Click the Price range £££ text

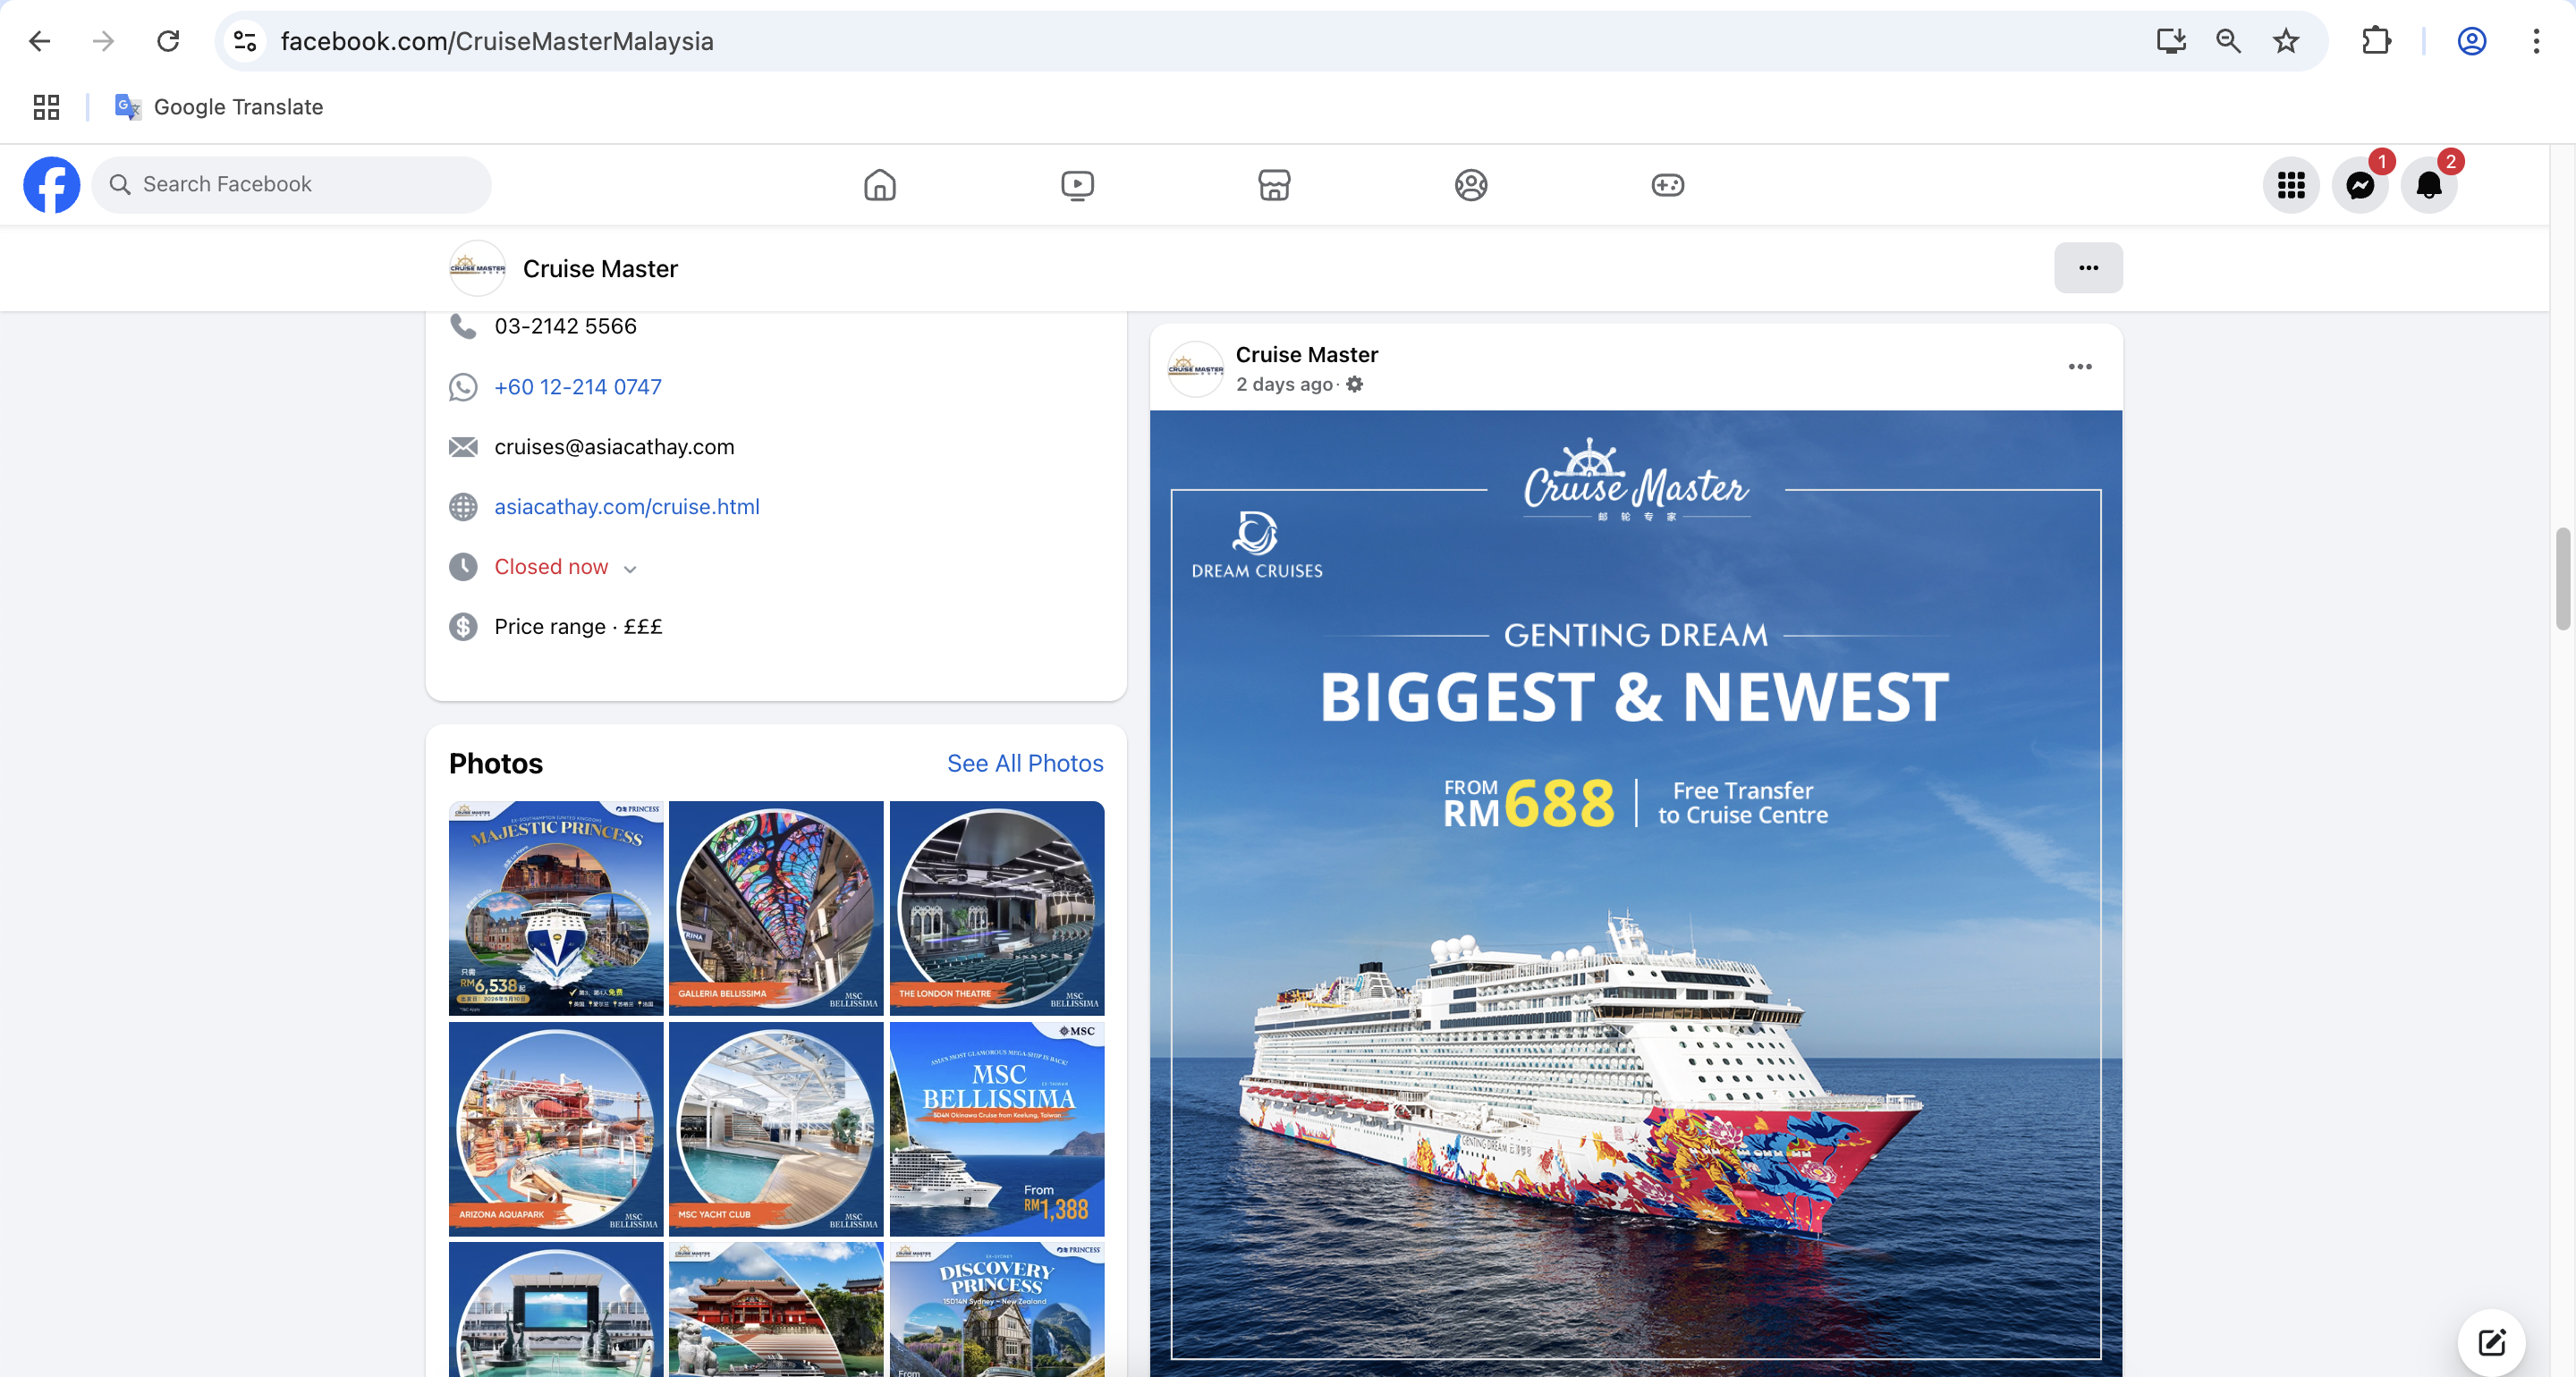click(x=578, y=627)
